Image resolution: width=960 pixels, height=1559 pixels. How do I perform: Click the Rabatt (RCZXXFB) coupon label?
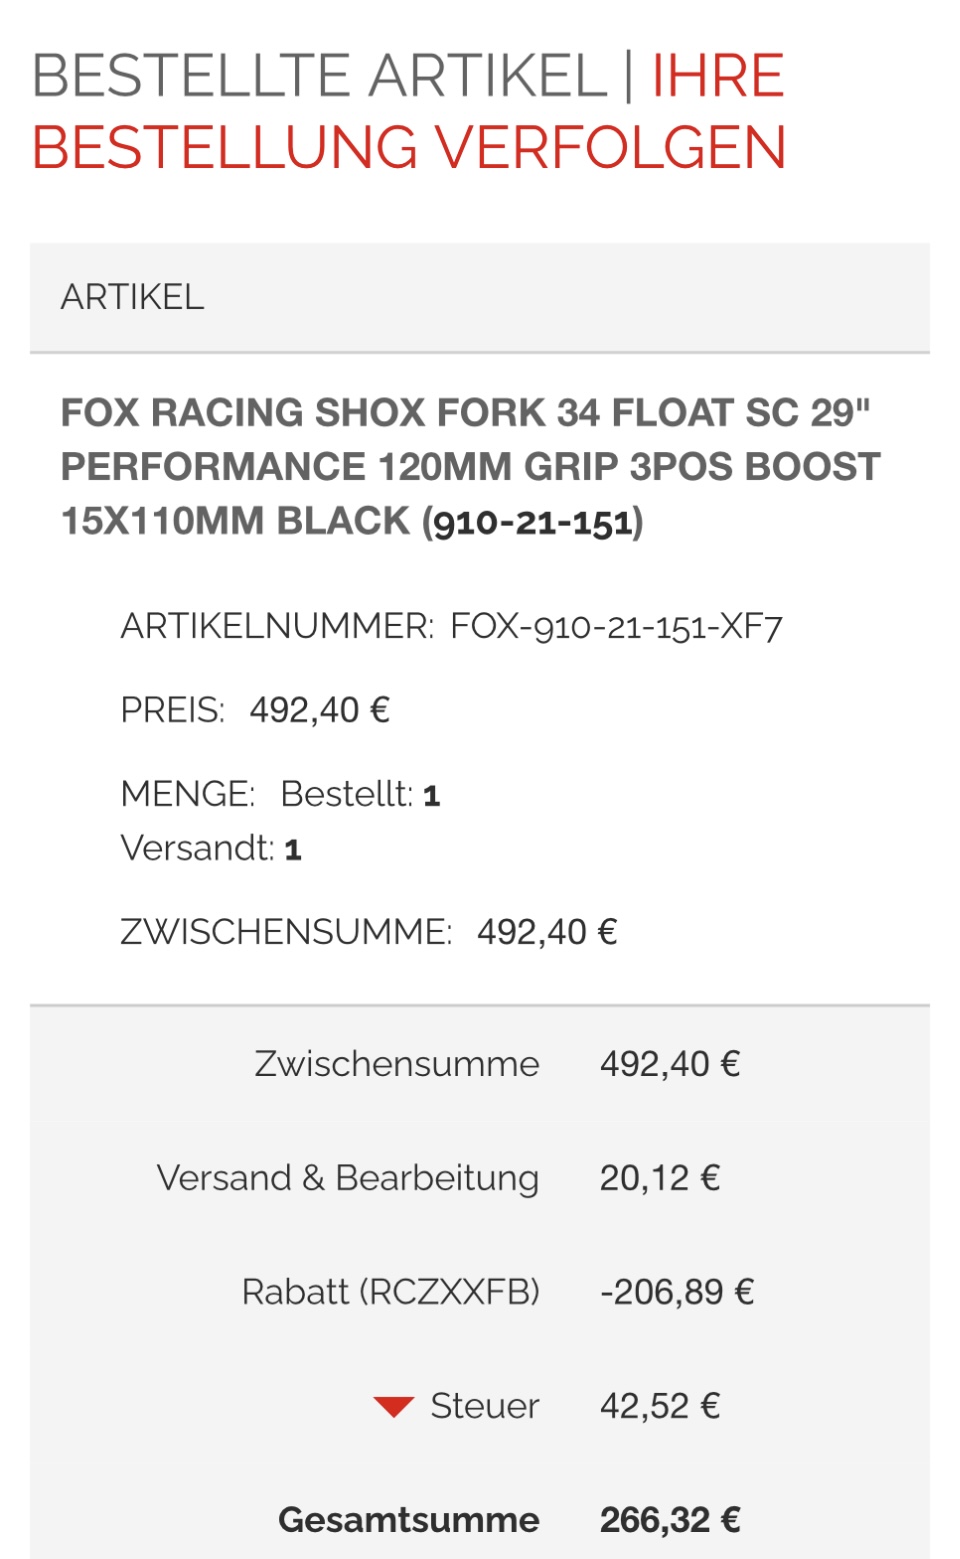click(x=391, y=1292)
